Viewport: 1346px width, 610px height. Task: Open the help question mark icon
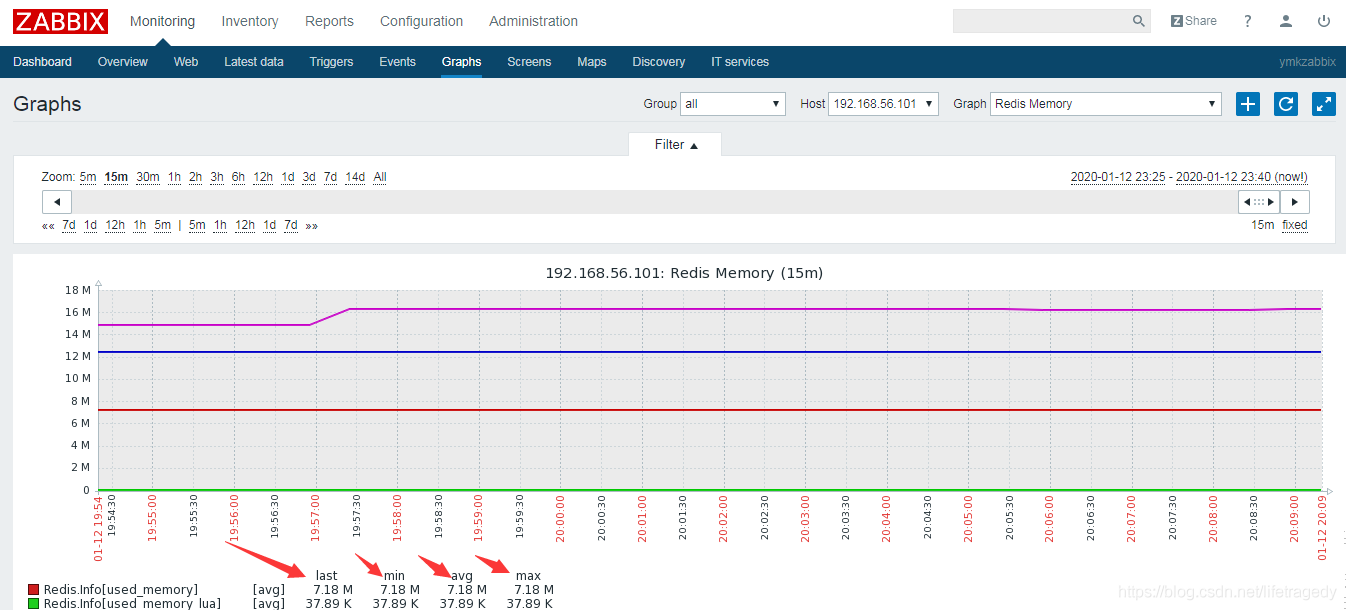[x=1247, y=21]
